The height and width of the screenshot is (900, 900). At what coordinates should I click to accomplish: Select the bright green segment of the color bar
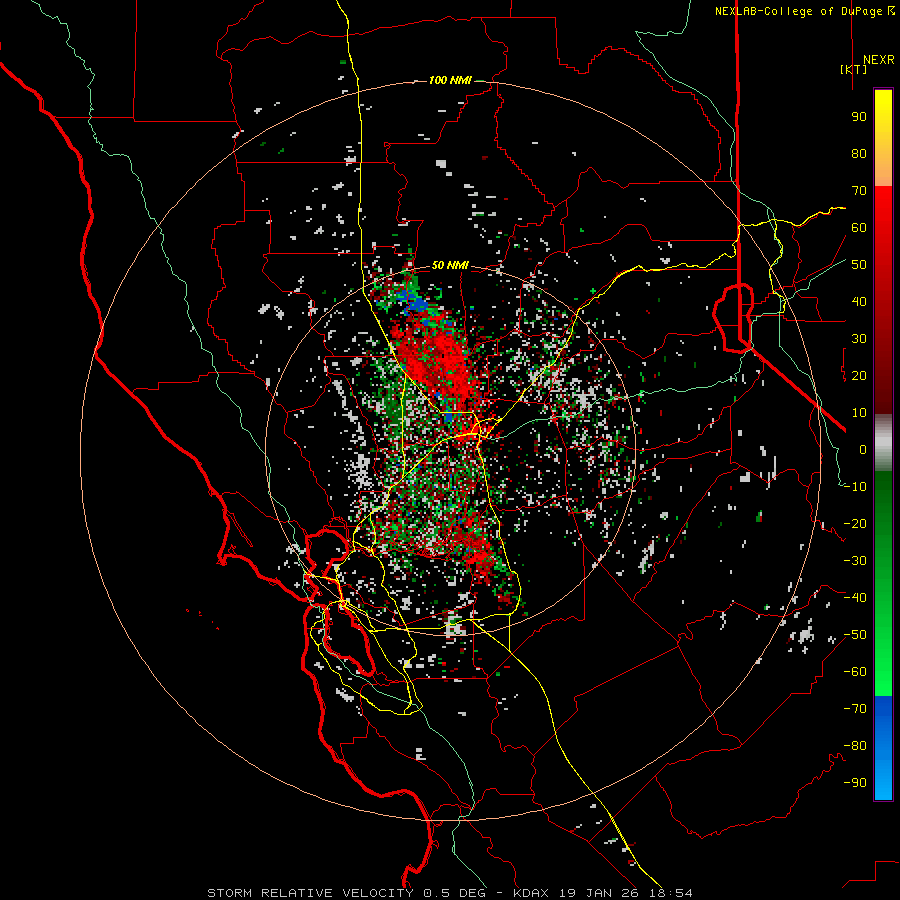click(x=883, y=637)
